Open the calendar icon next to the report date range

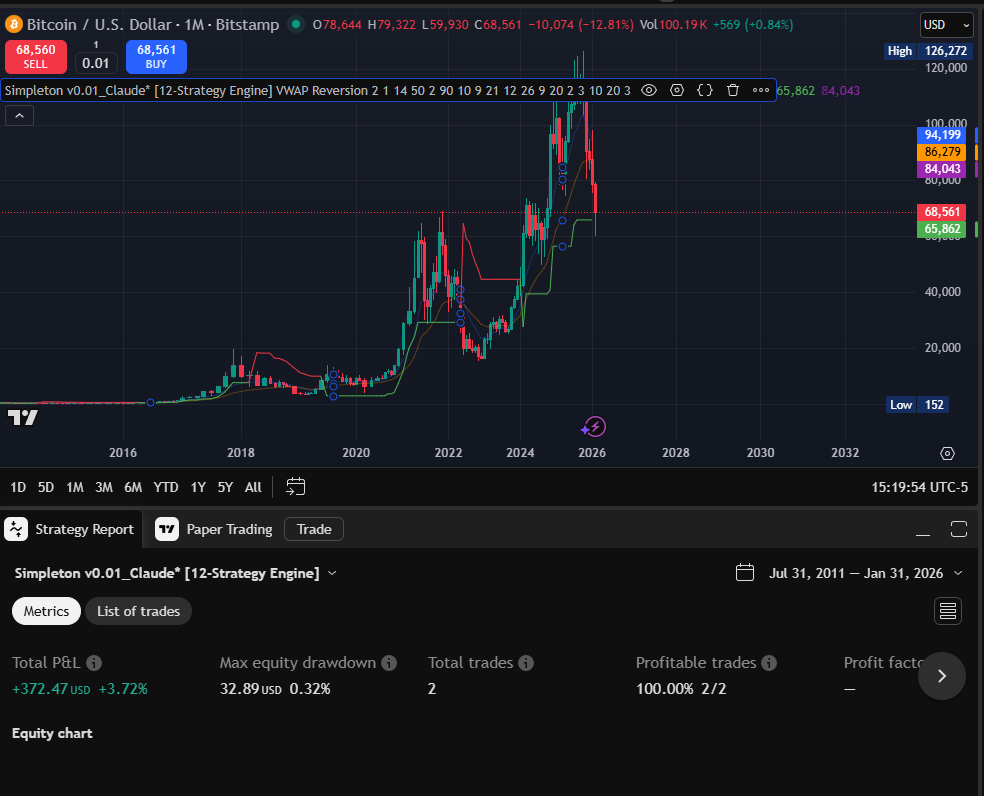tap(745, 572)
